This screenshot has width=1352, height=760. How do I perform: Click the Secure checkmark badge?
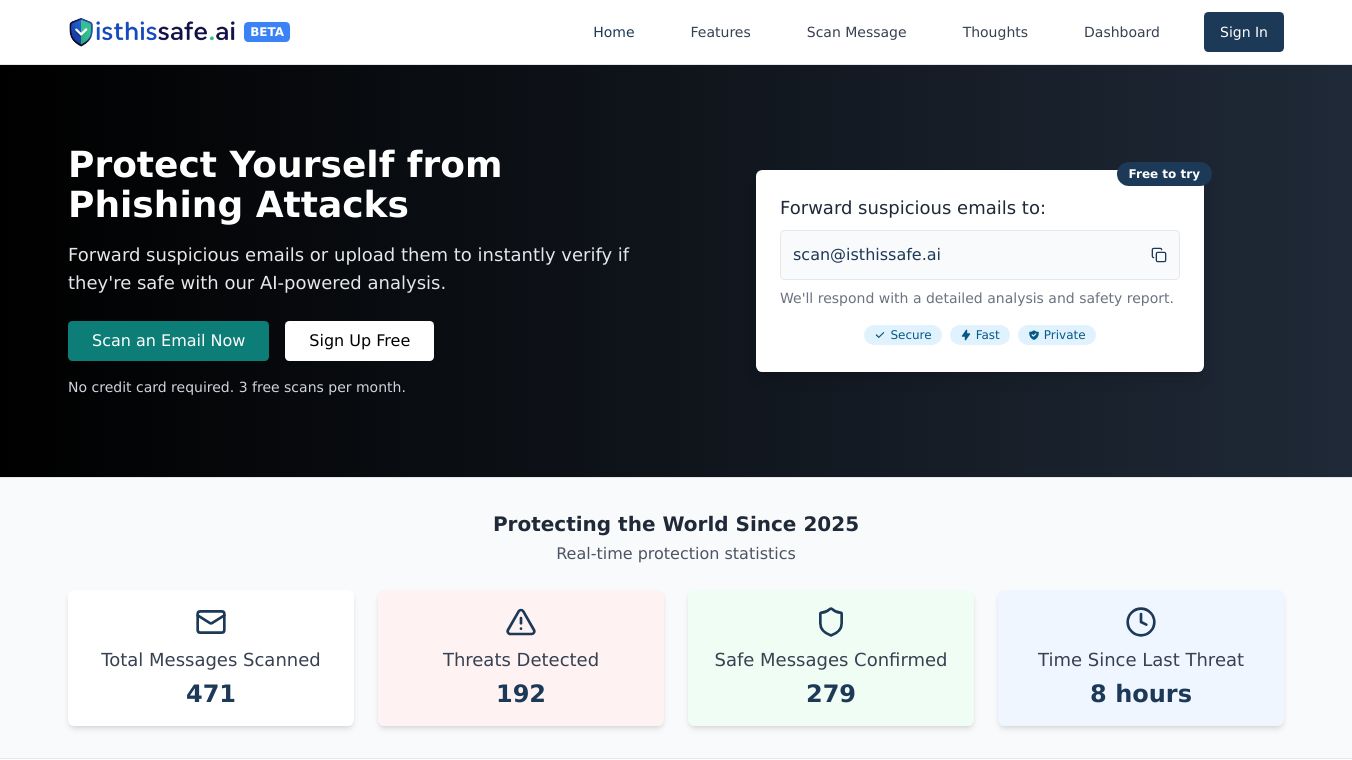(903, 335)
